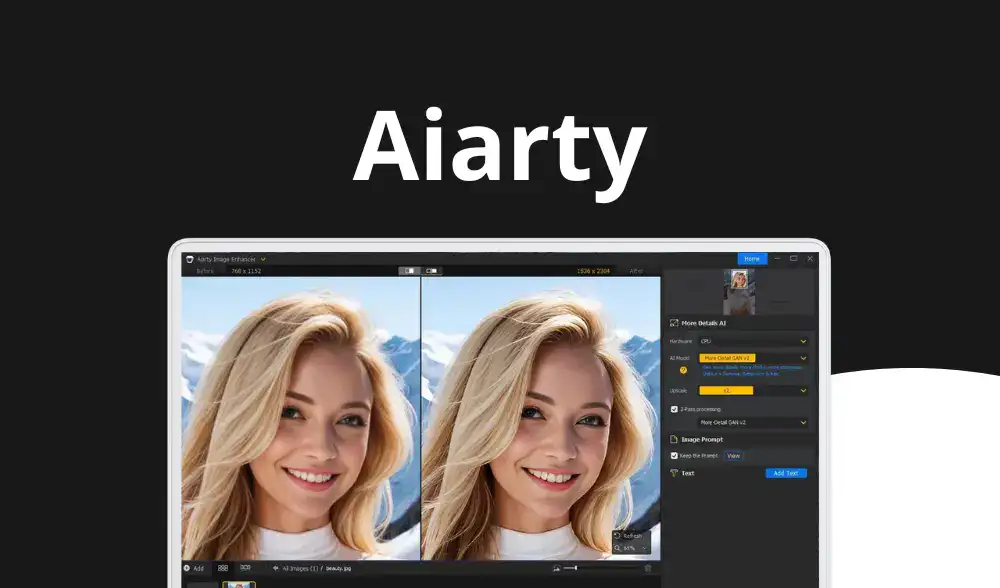Click the back arrow to All Images
This screenshot has width=1000, height=588.
coord(275,568)
